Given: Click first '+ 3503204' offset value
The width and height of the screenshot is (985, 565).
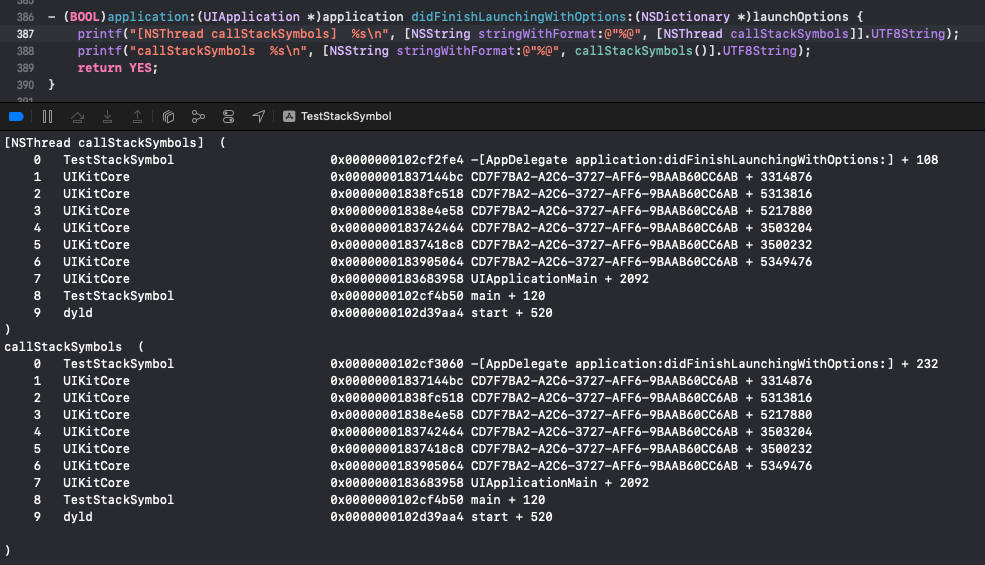Looking at the screenshot, I should (779, 228).
